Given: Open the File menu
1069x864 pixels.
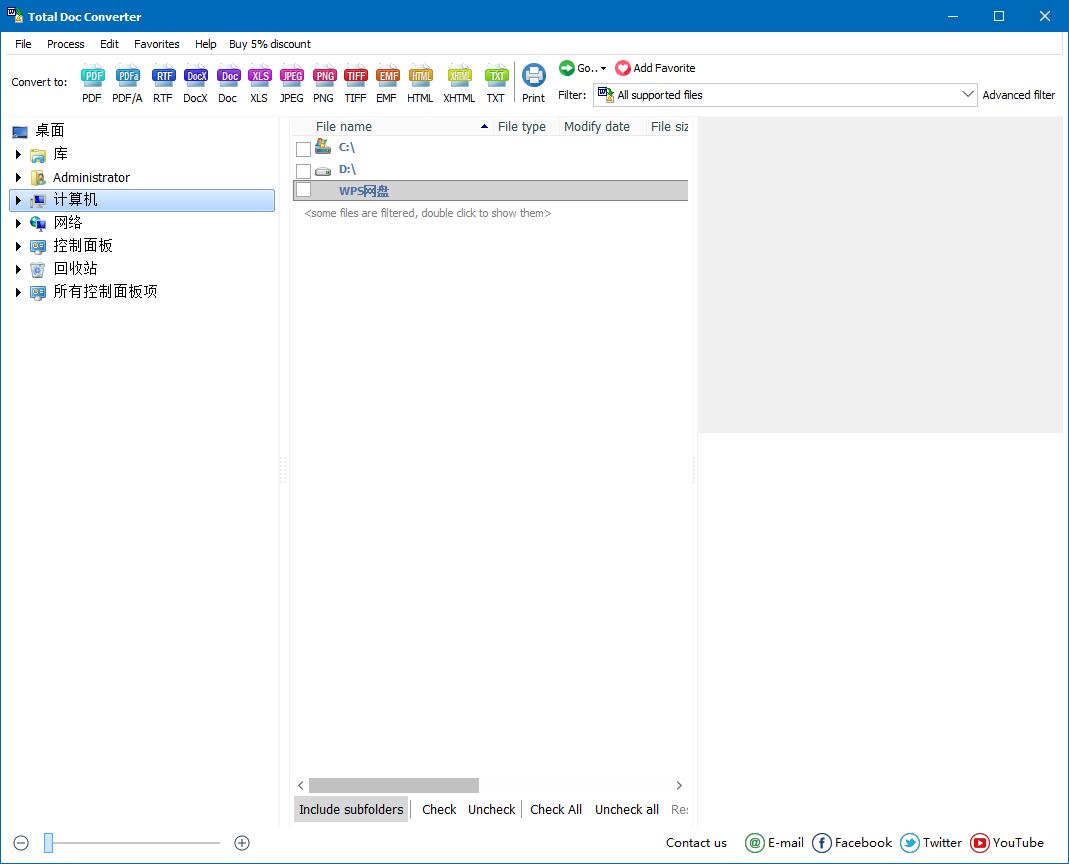Looking at the screenshot, I should (23, 44).
